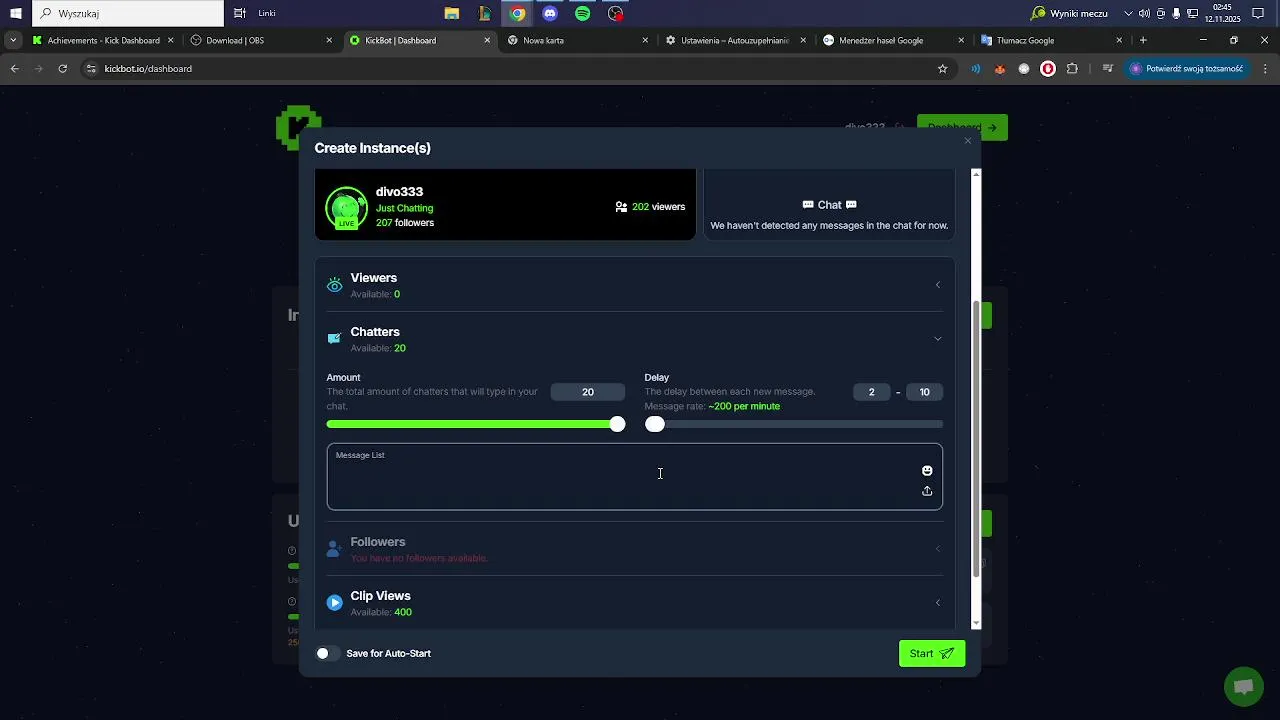The width and height of the screenshot is (1280, 720).
Task: Click the Delay slider handle
Action: 655,424
